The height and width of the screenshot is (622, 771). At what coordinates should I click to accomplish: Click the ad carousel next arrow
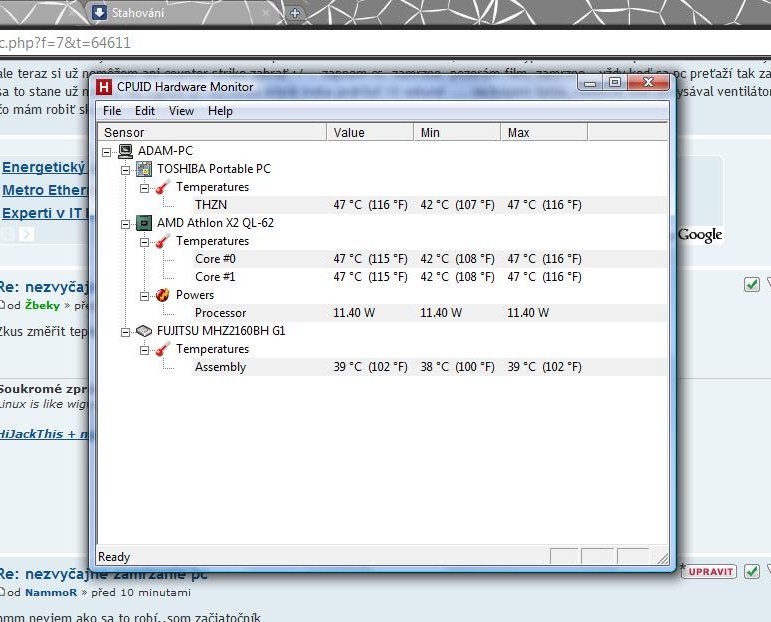coord(27,234)
